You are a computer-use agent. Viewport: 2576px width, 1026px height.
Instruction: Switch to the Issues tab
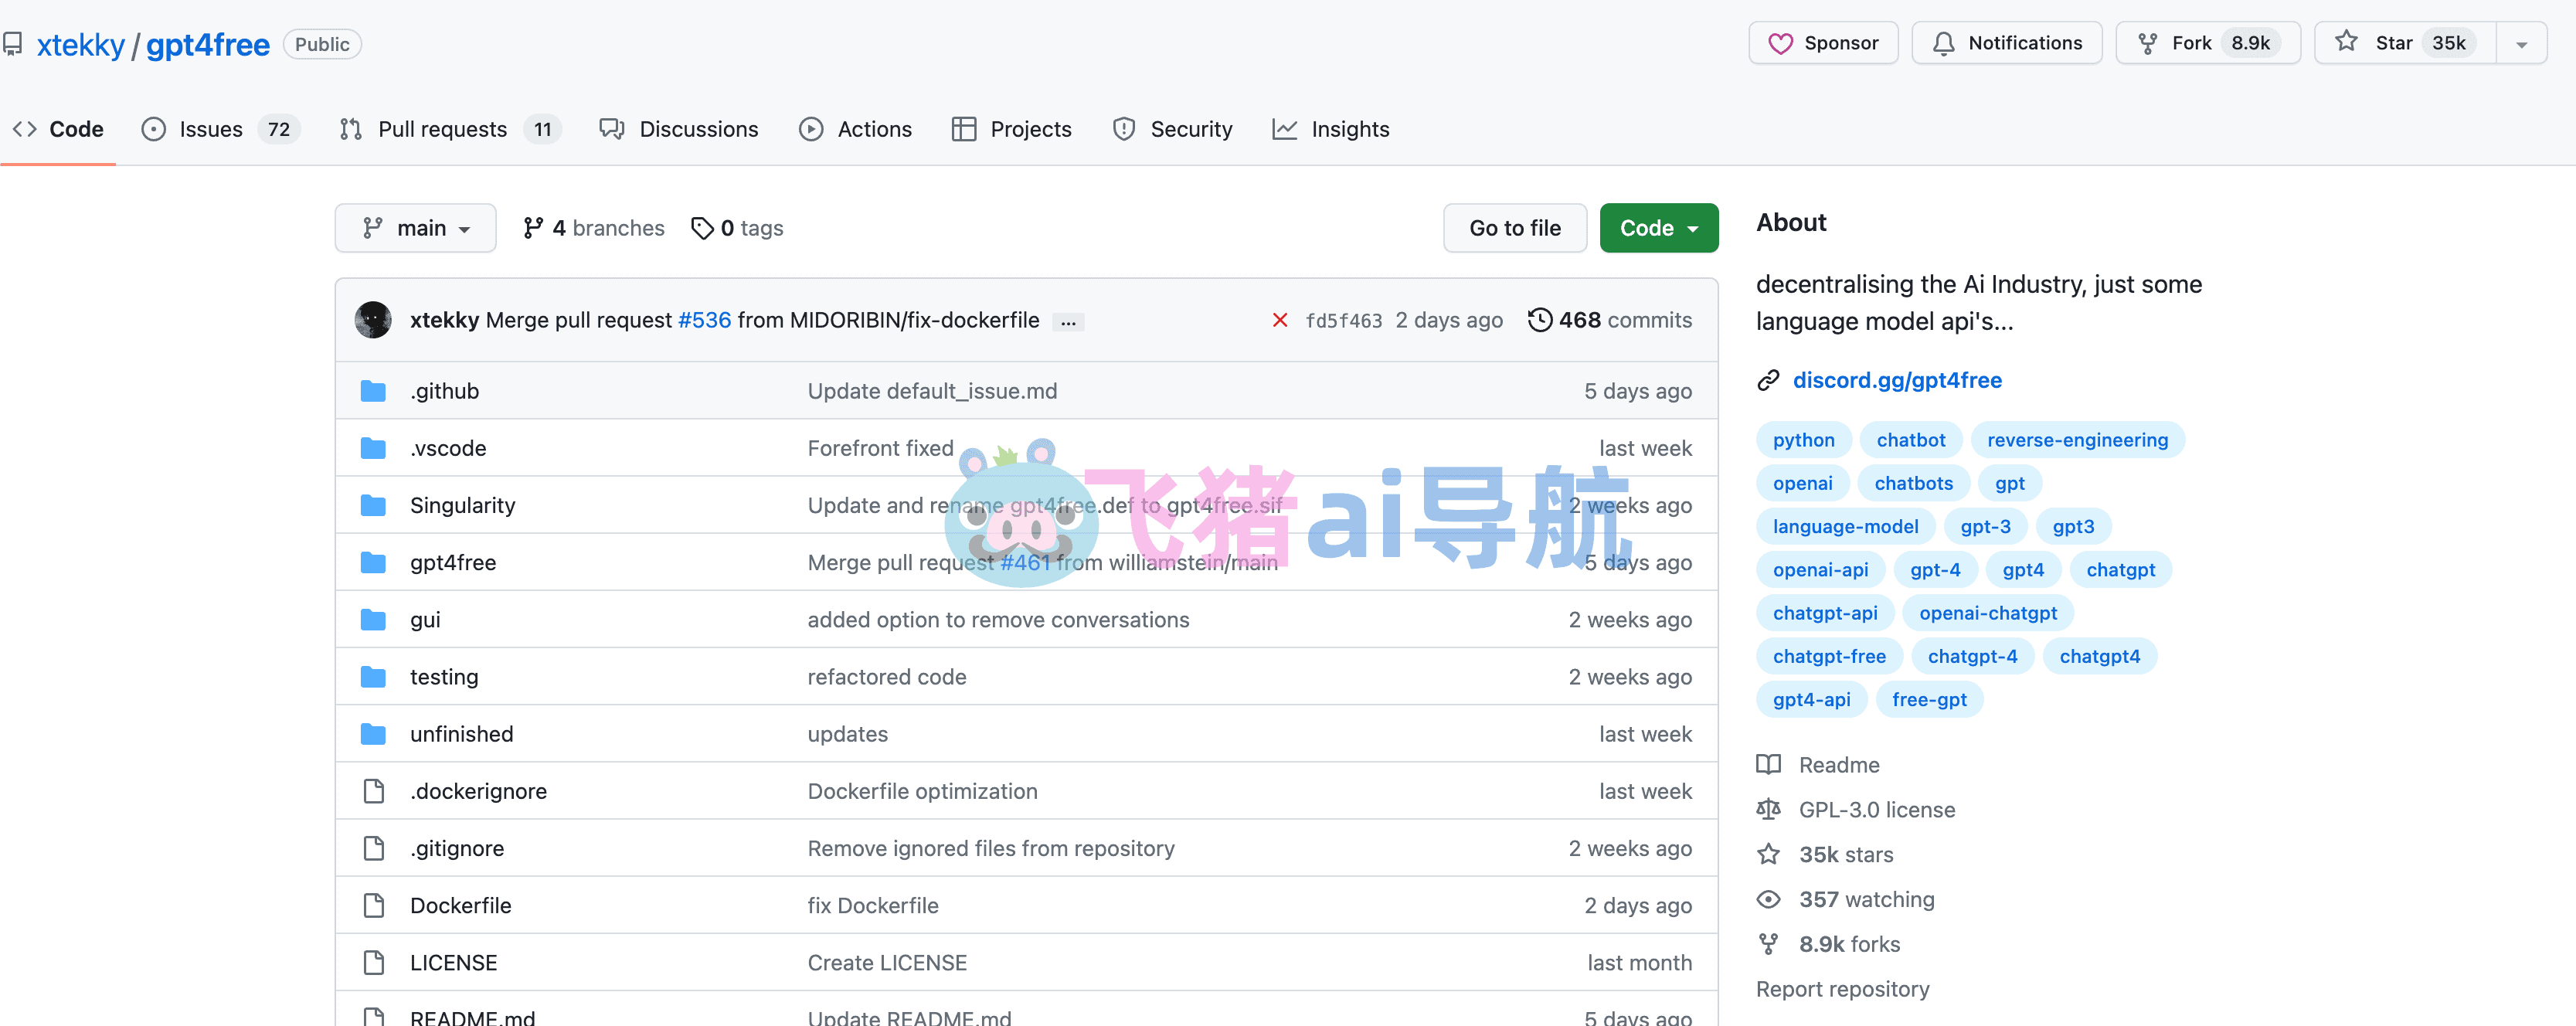[x=210, y=129]
